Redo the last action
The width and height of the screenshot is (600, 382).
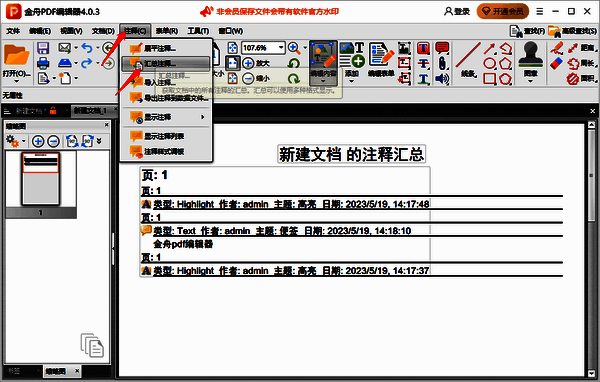[87, 63]
